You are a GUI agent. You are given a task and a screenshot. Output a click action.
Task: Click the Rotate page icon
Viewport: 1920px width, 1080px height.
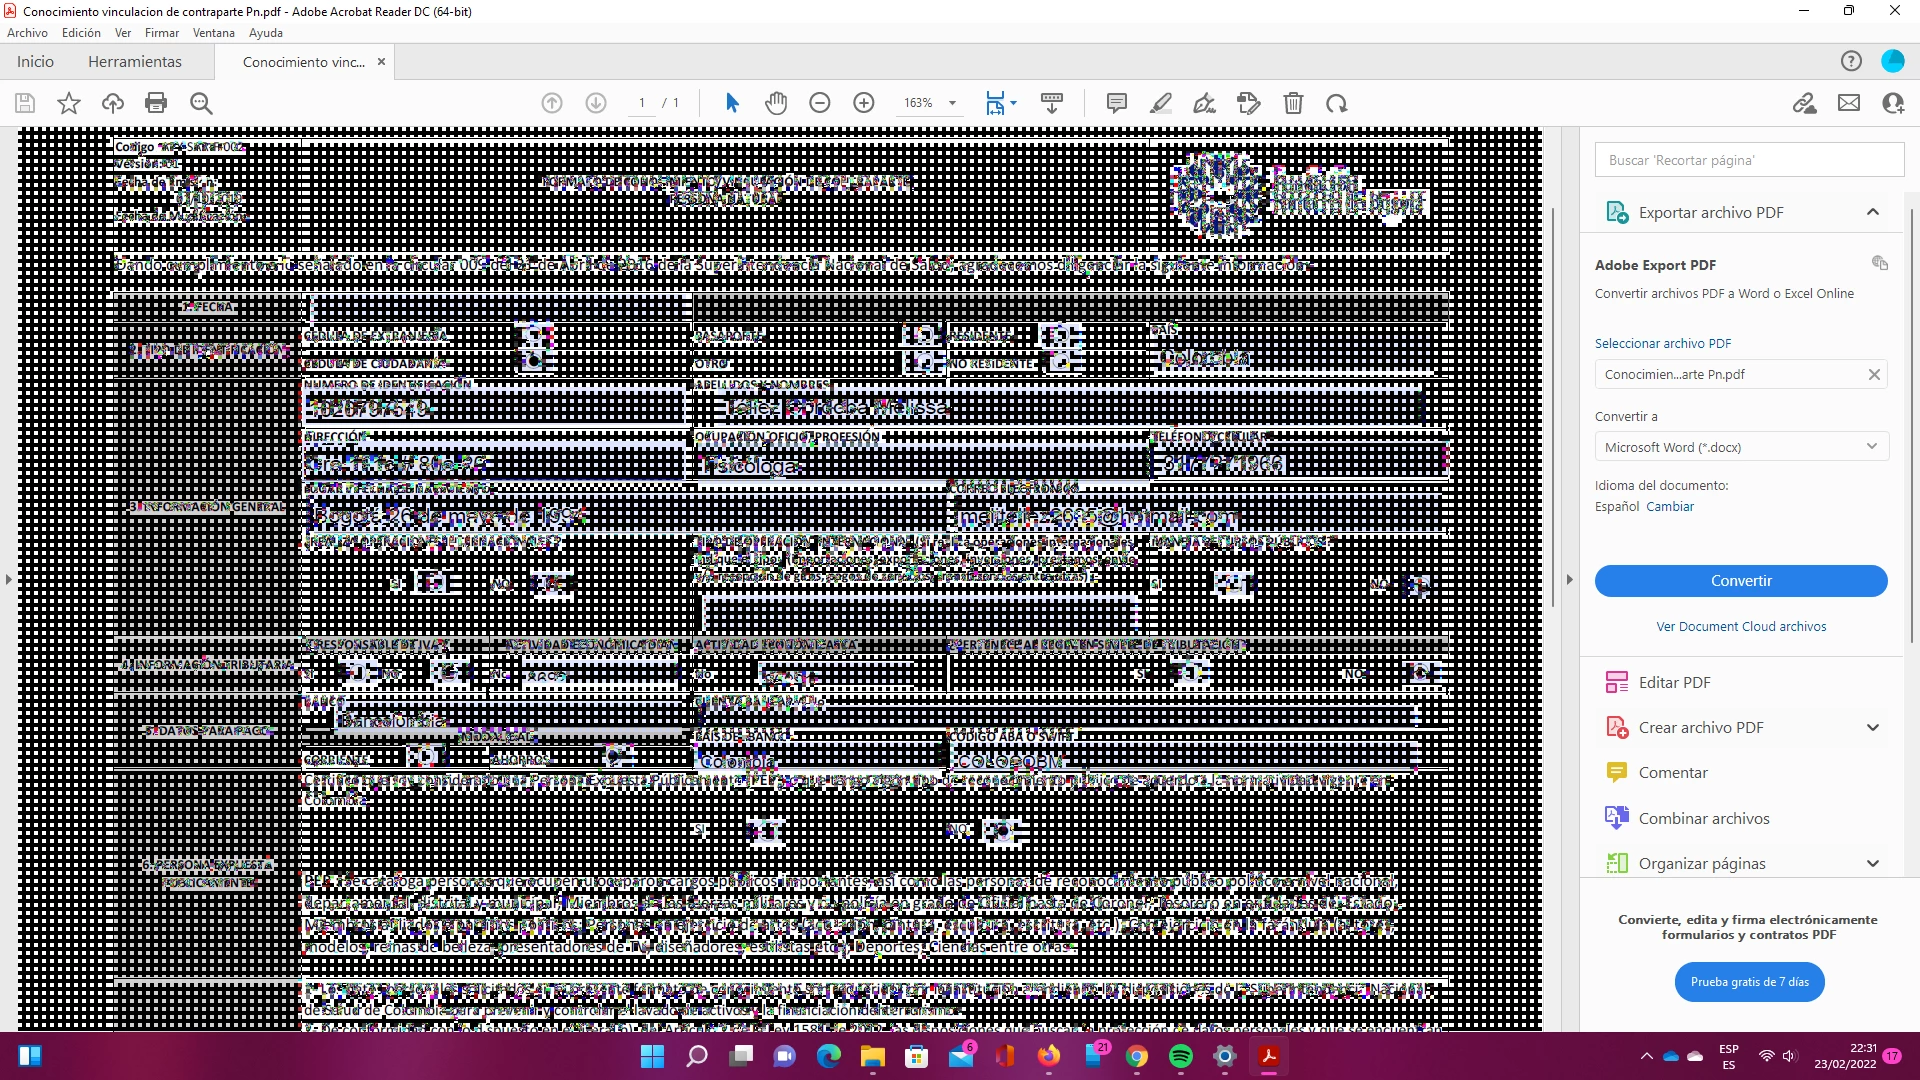point(1337,103)
